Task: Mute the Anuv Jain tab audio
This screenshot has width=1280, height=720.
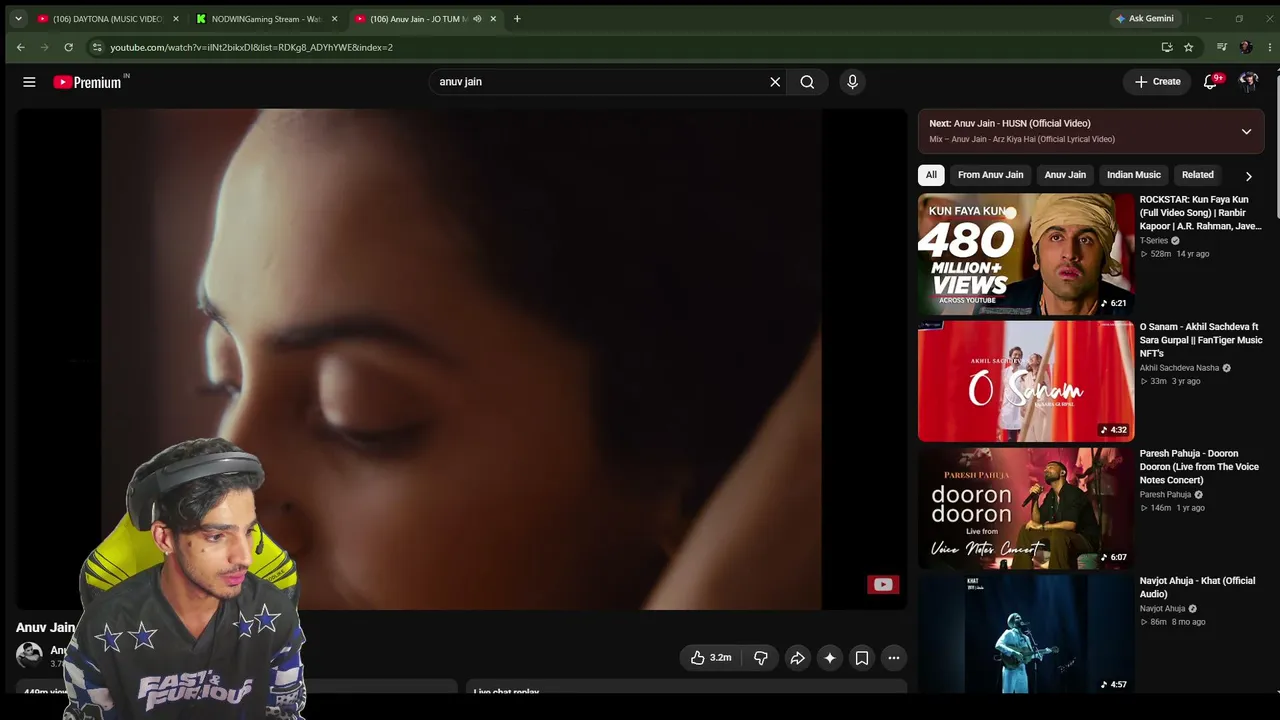Action: [477, 19]
